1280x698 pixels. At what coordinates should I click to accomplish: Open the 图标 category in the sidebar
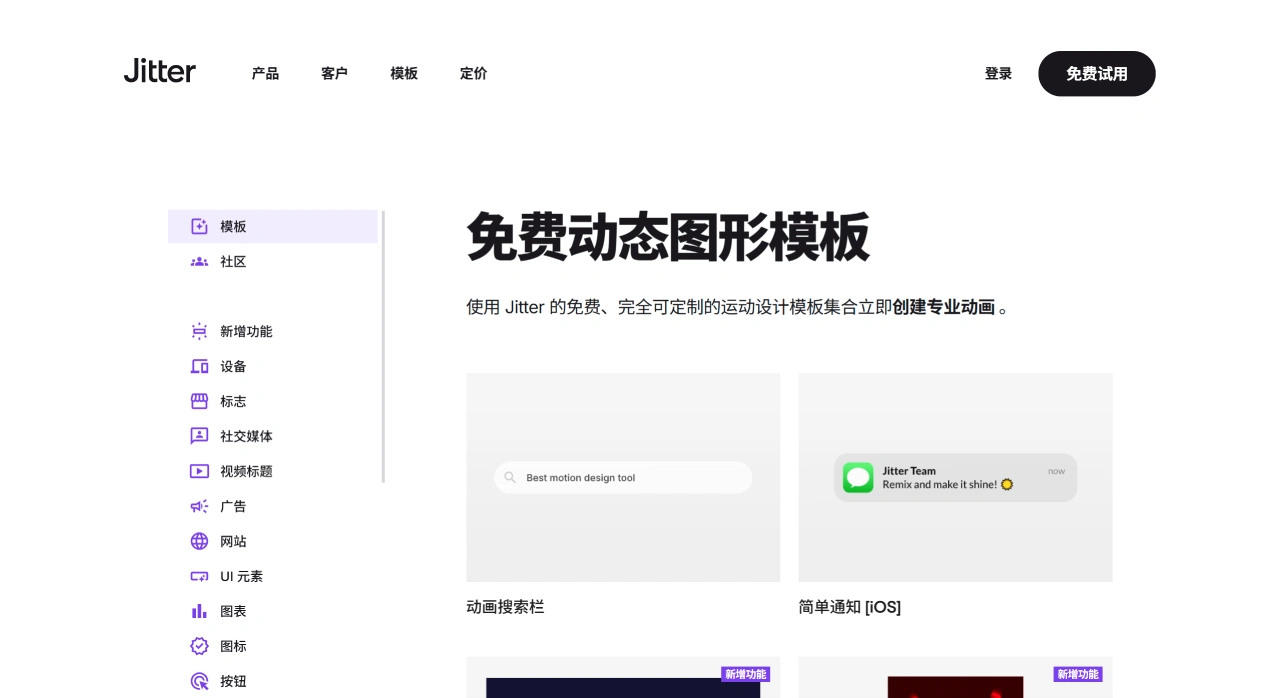coord(199,646)
